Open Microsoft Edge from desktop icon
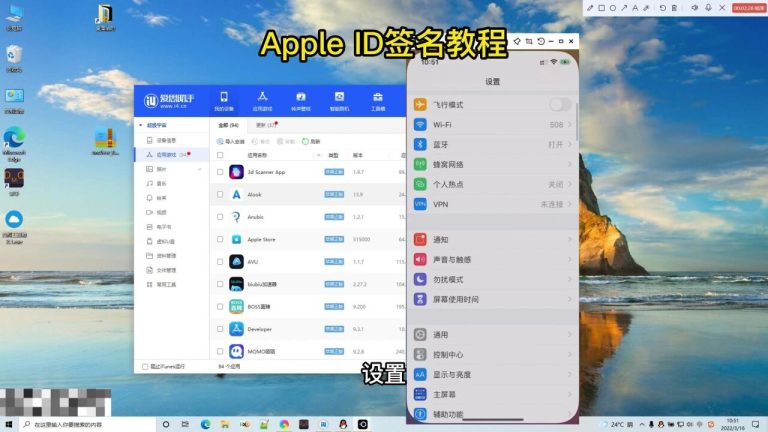Image resolution: width=768 pixels, height=432 pixels. 14,144
